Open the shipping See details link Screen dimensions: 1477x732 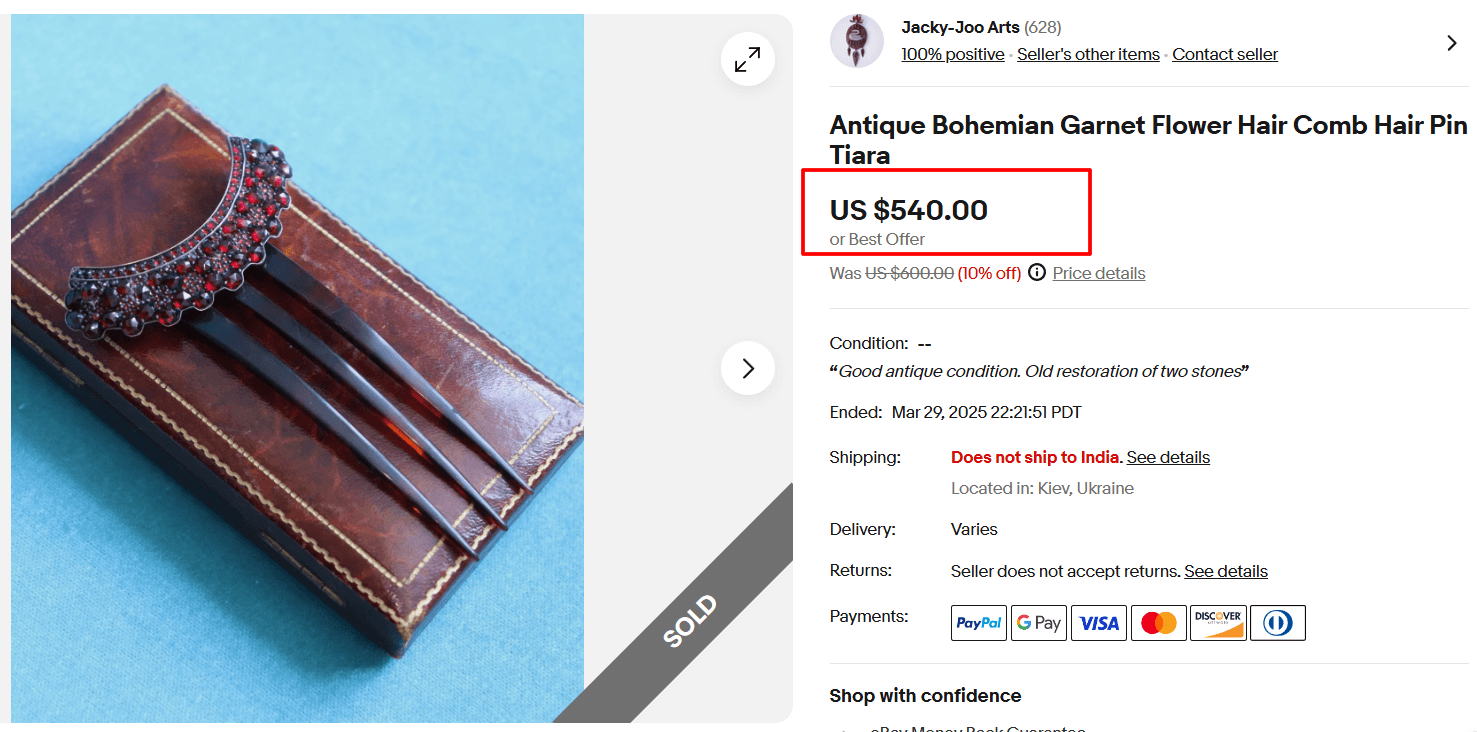coord(1168,457)
